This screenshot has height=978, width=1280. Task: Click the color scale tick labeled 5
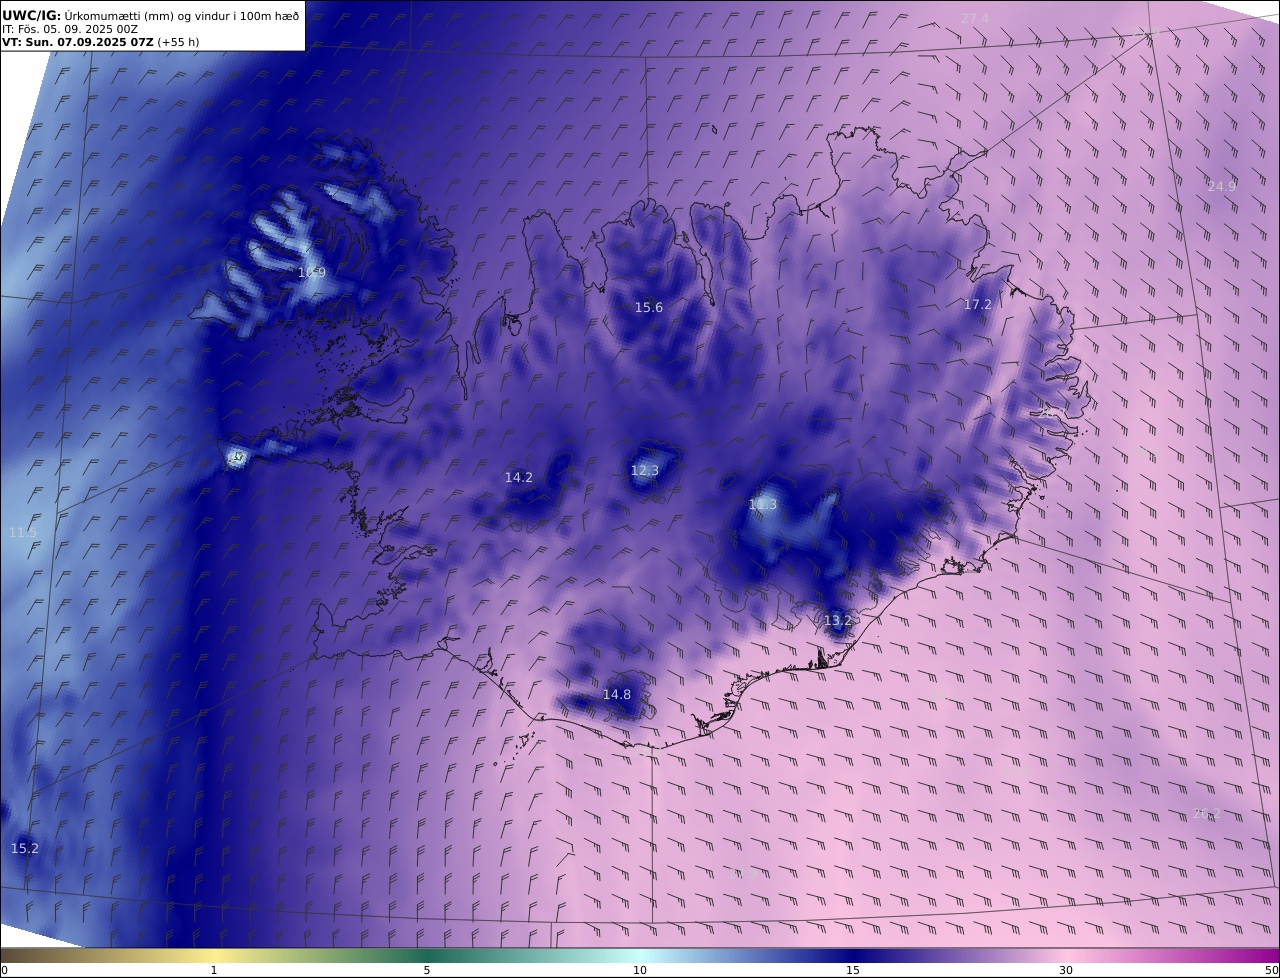pyautogui.click(x=427, y=970)
